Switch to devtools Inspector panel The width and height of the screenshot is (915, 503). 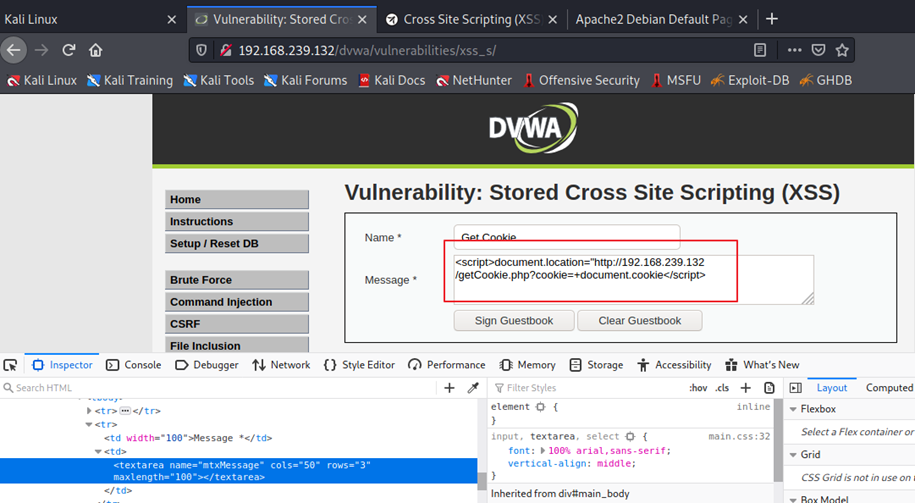(x=62, y=365)
